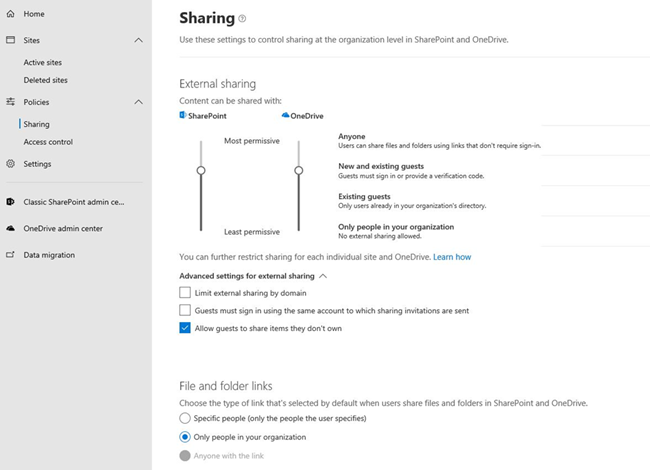Click the External sharing heading

click(218, 84)
